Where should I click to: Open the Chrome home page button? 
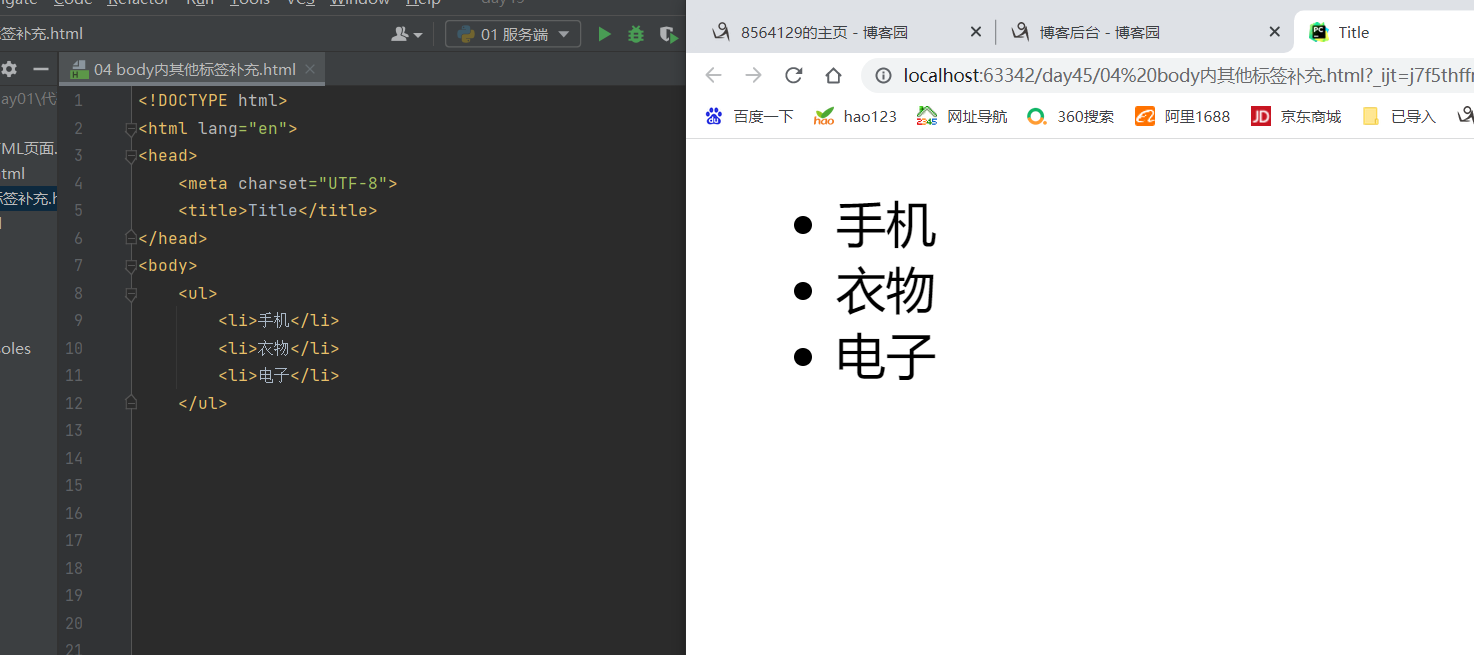833,75
